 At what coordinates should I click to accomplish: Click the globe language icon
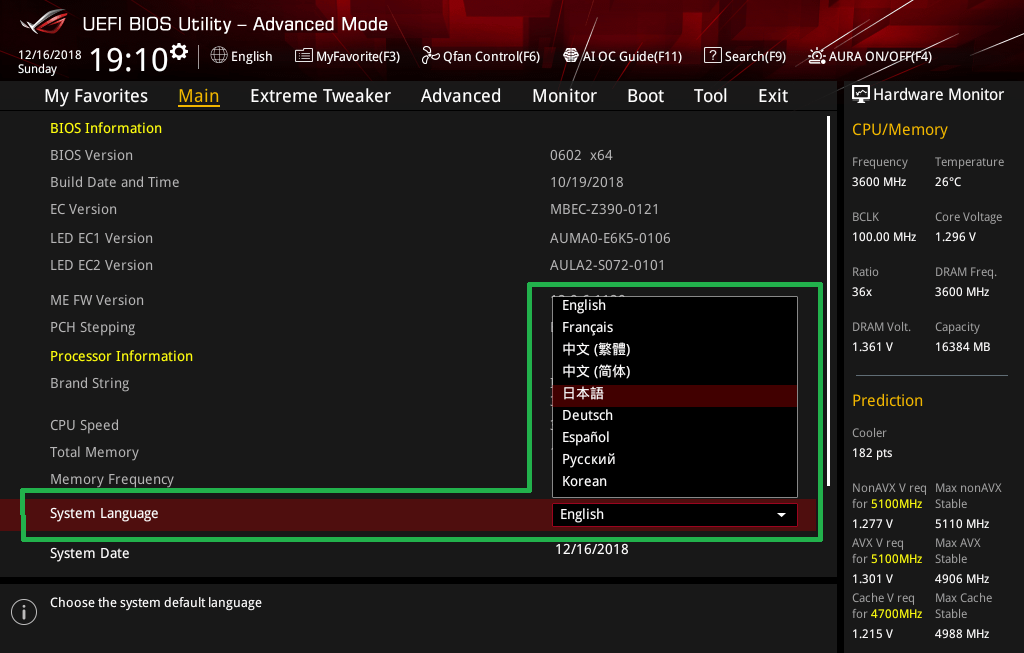tap(219, 56)
